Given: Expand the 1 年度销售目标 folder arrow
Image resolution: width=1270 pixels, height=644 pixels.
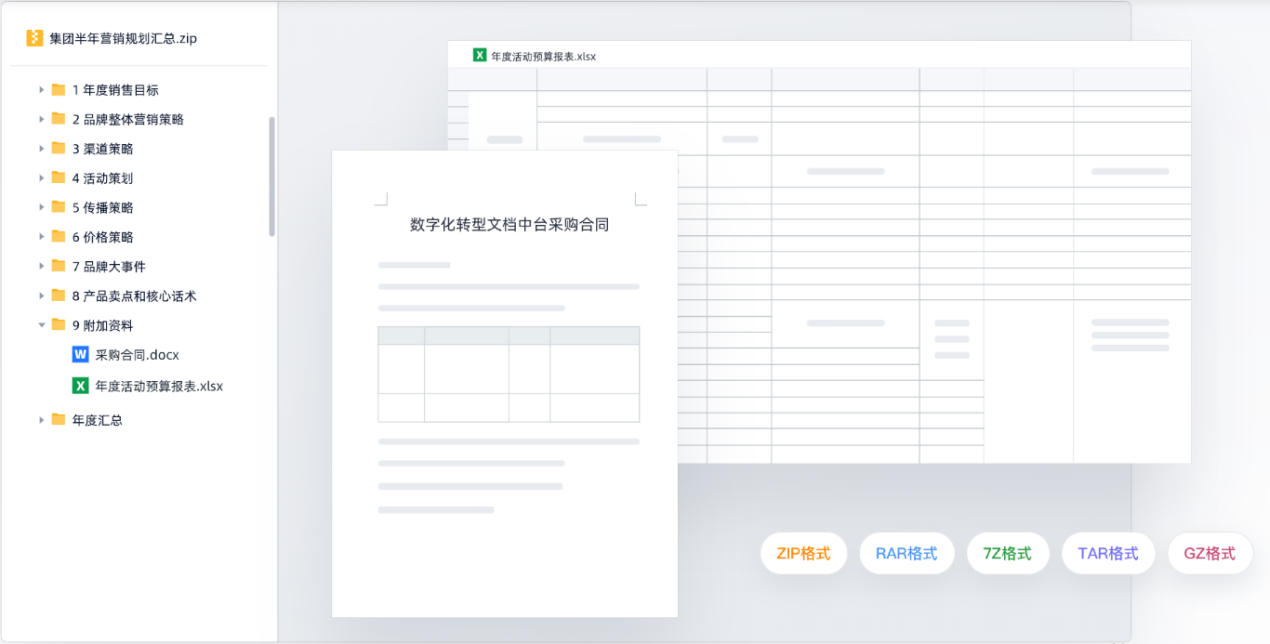Looking at the screenshot, I should coord(42,89).
